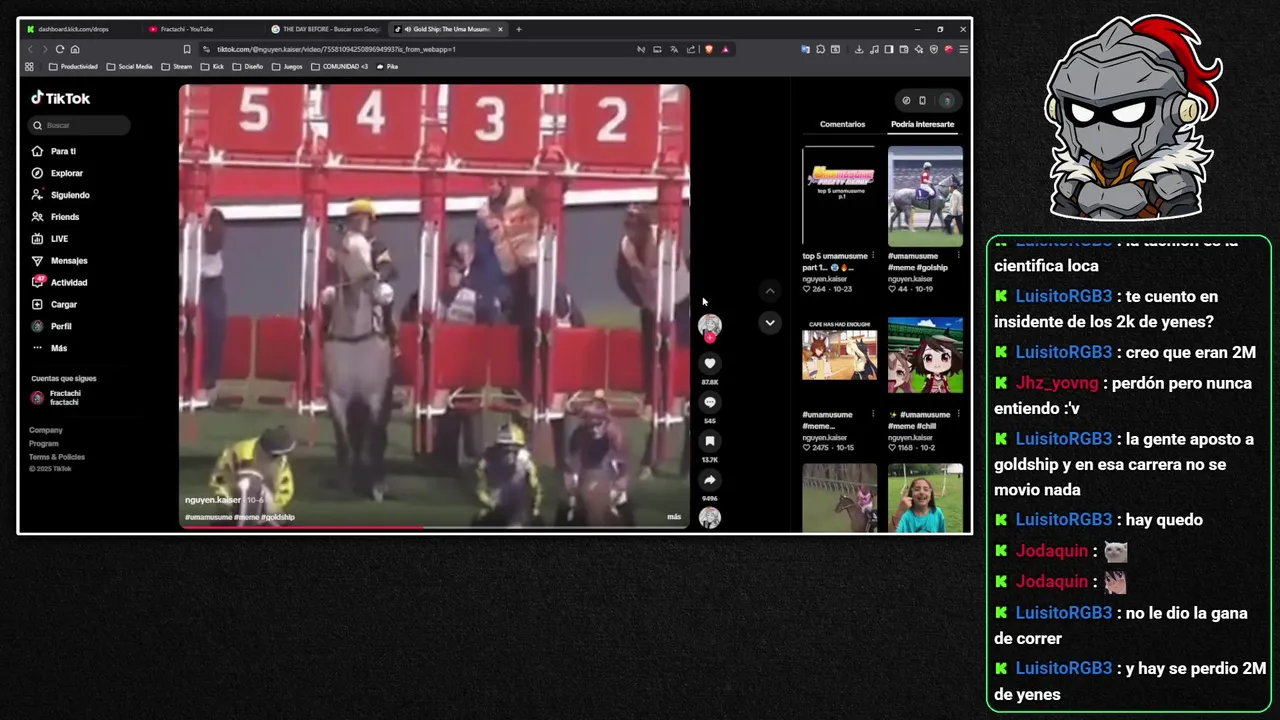This screenshot has height=720, width=1280.
Task: Reload the page with the refresh button
Action: click(60, 49)
